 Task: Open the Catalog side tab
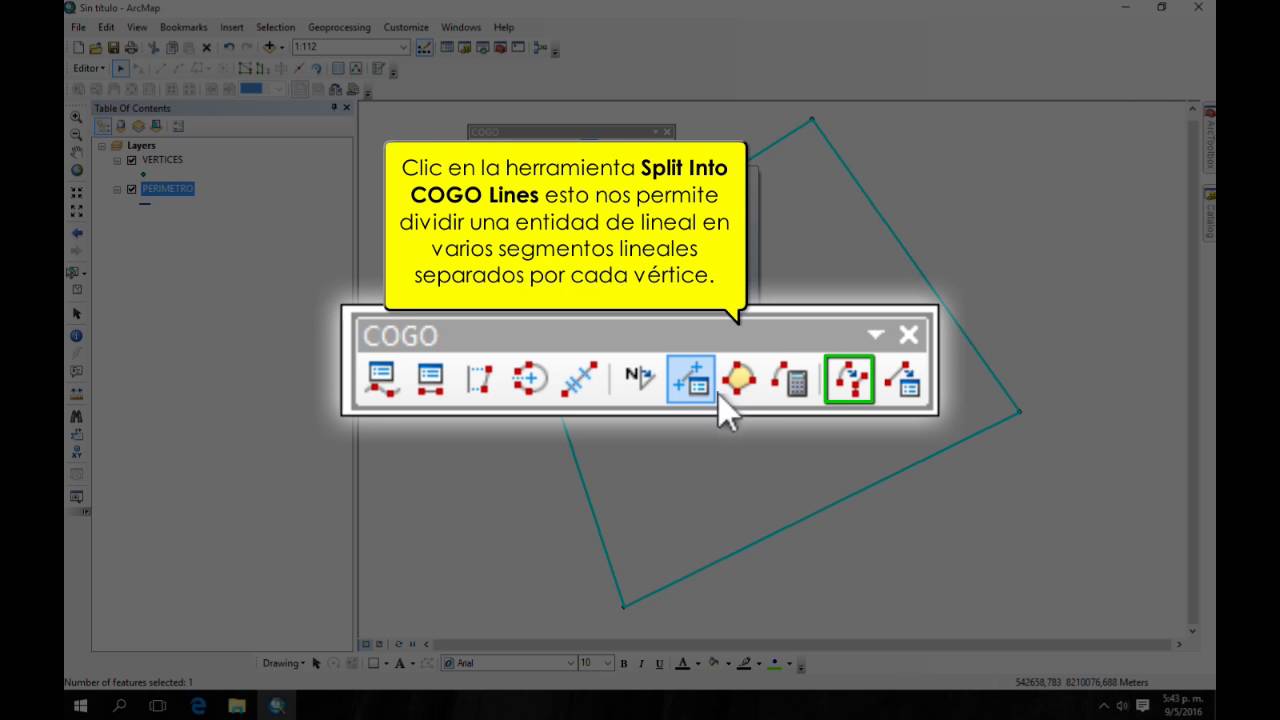click(1209, 214)
